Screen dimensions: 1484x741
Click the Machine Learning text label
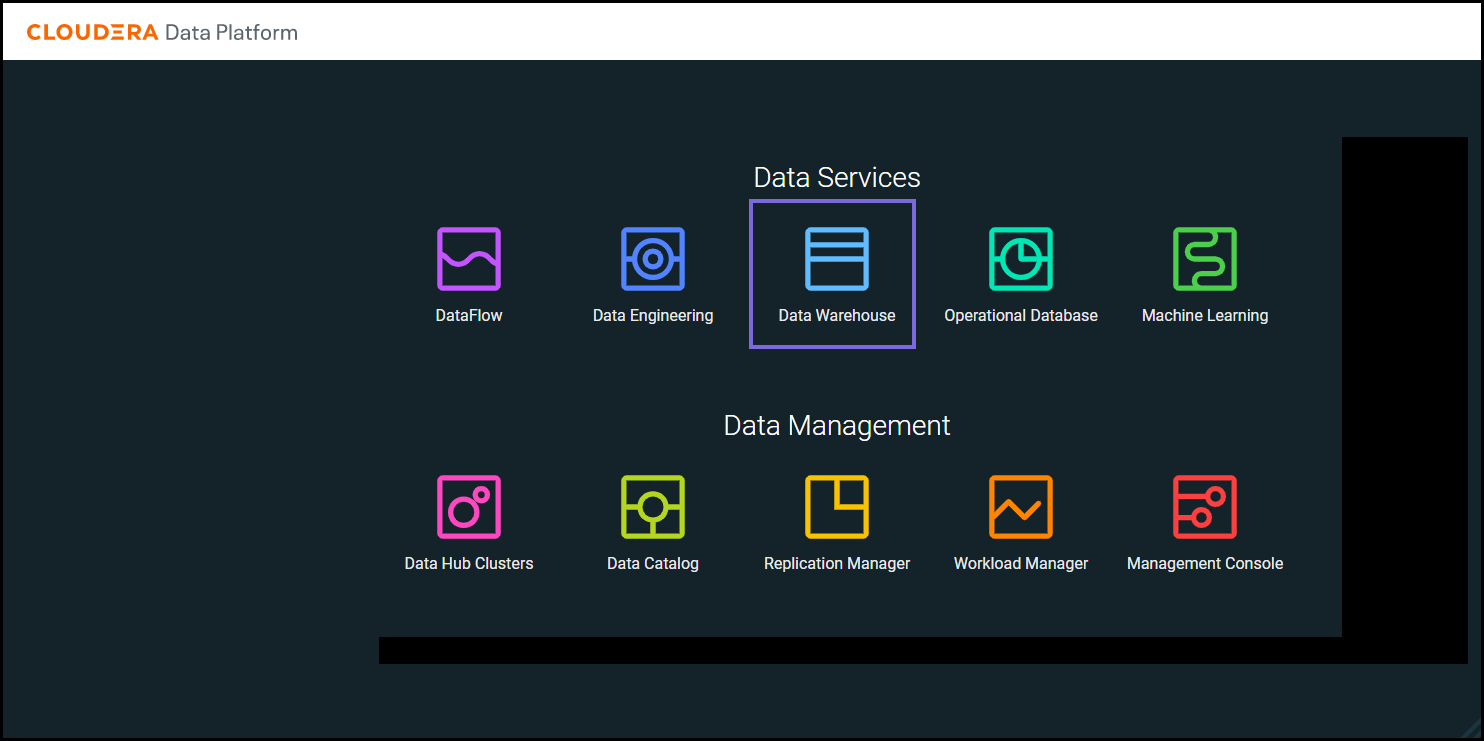[1205, 316]
